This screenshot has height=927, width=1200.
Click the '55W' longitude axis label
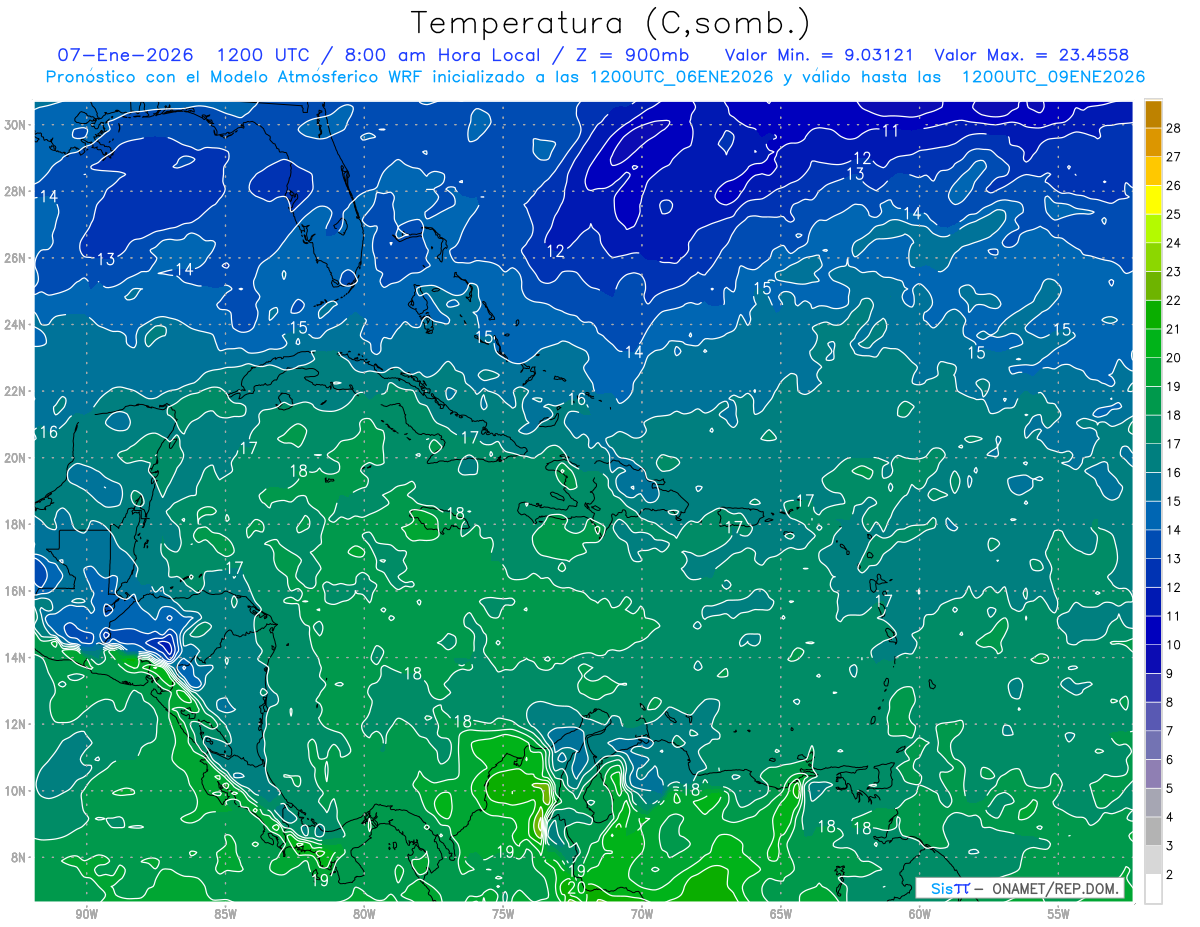[1059, 914]
